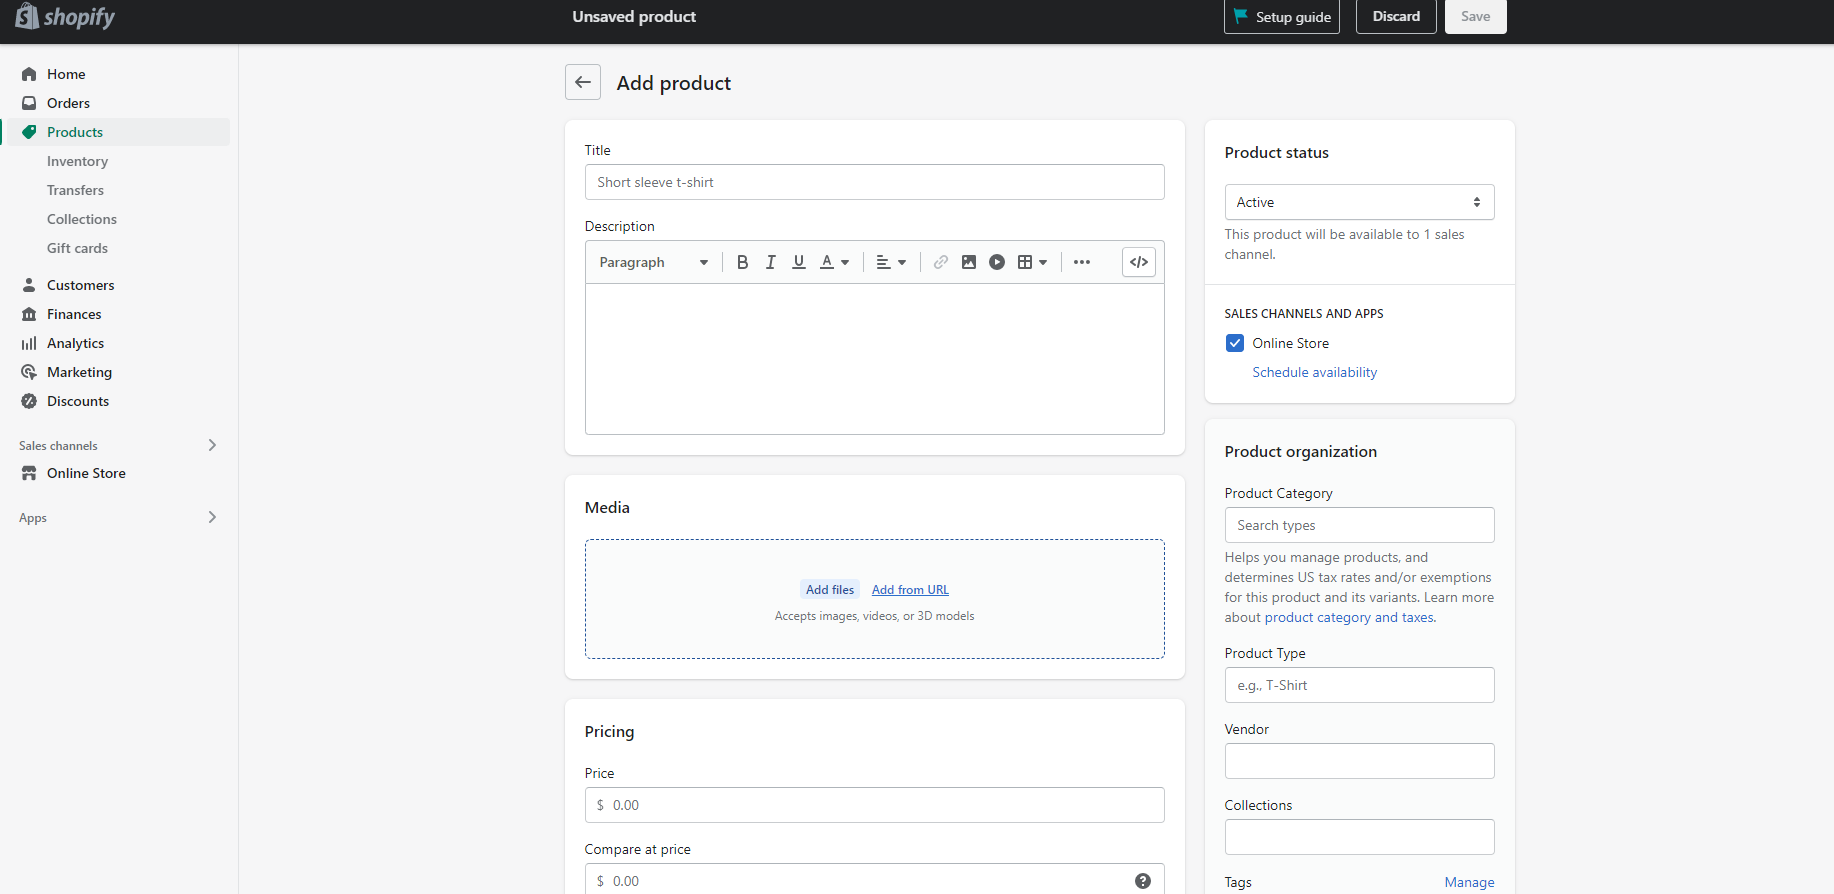Open more formatting options ellipsis
Screen dimensions: 1834x894
[x=1081, y=262]
